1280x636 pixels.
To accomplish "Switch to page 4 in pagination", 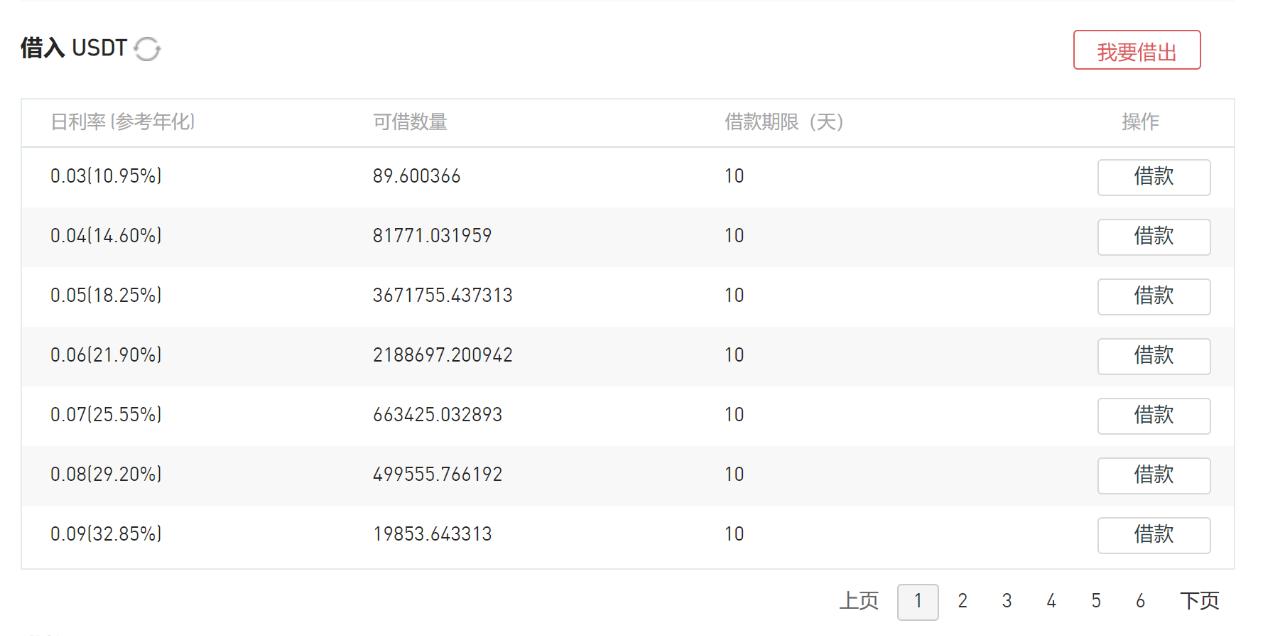I will click(x=1051, y=601).
